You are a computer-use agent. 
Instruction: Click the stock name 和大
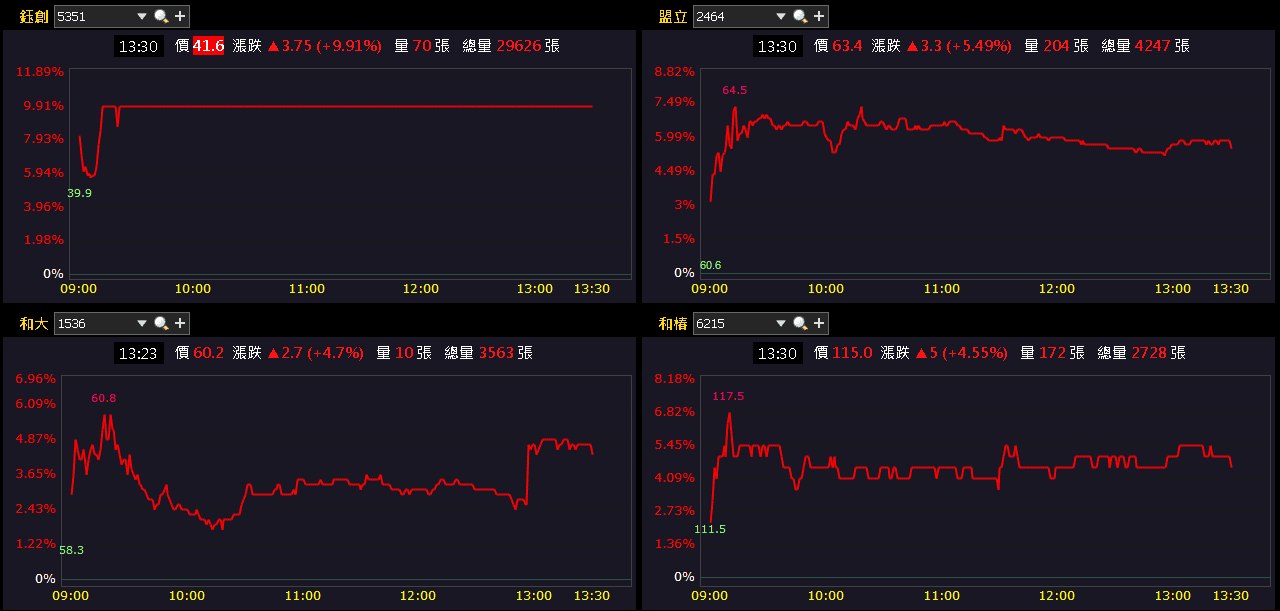tap(34, 324)
